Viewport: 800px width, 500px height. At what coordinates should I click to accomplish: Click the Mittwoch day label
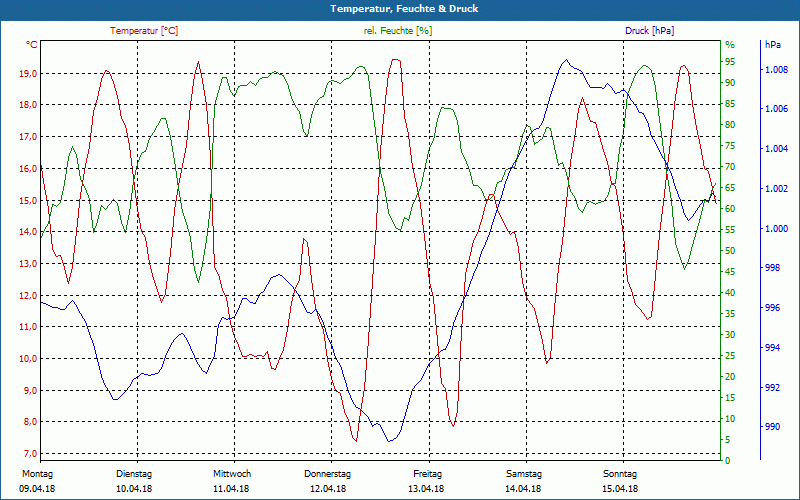[x=232, y=474]
